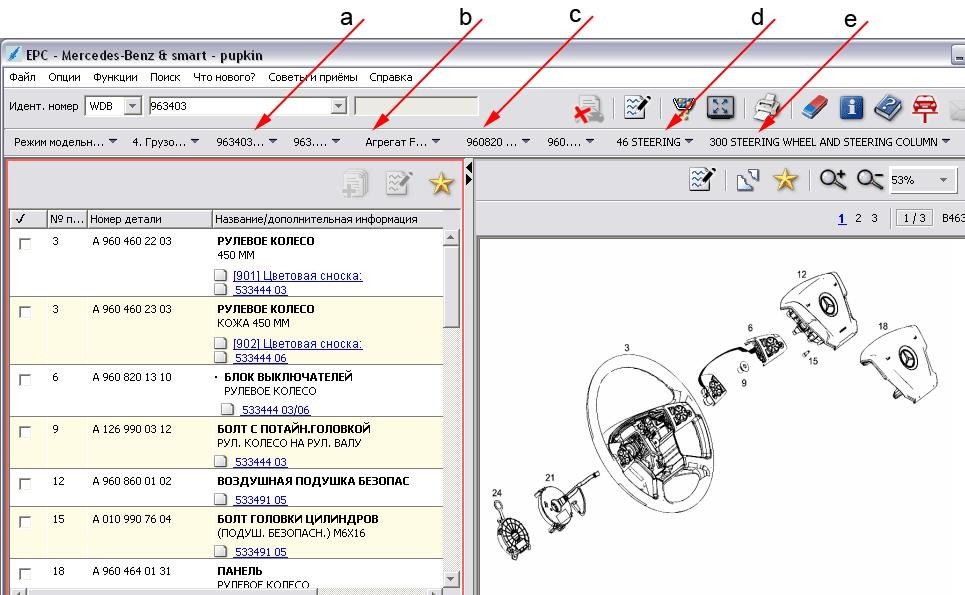Click the red car icon
This screenshot has height=595, width=965.
(924, 108)
